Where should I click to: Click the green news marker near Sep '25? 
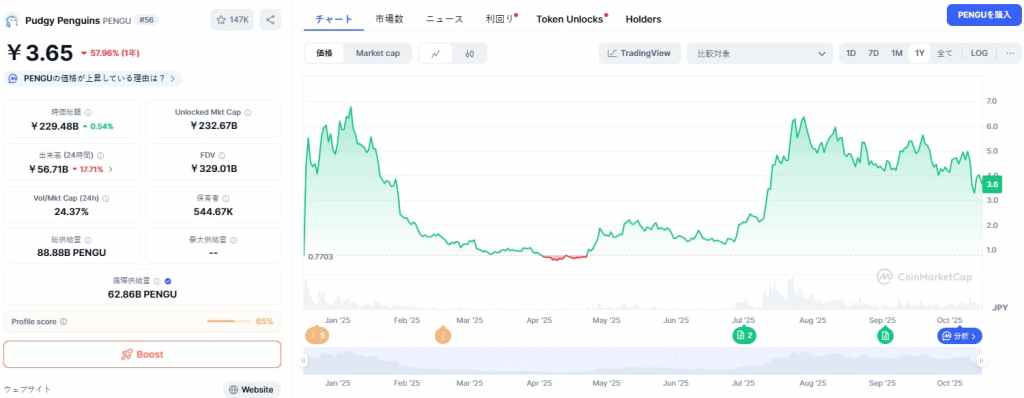click(x=885, y=336)
